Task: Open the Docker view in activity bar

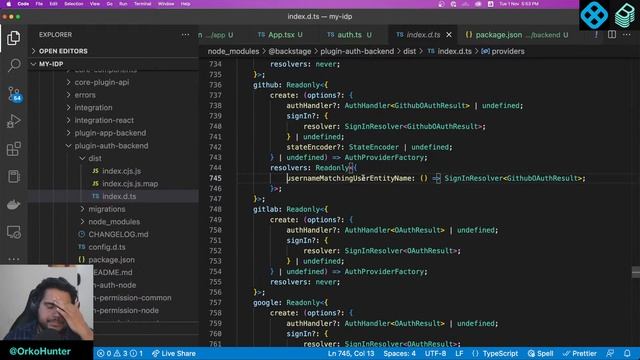Action: [13, 204]
